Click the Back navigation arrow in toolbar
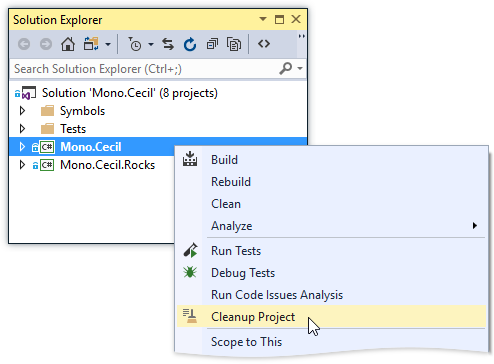 point(24,44)
